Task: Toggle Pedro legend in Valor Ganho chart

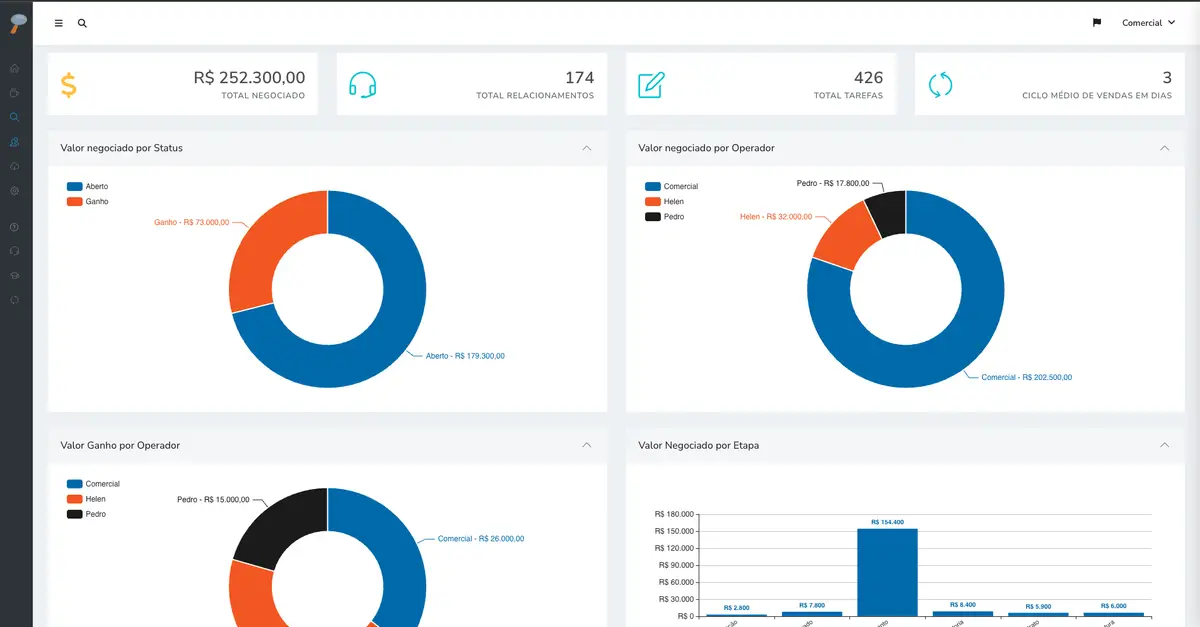Action: (x=86, y=514)
